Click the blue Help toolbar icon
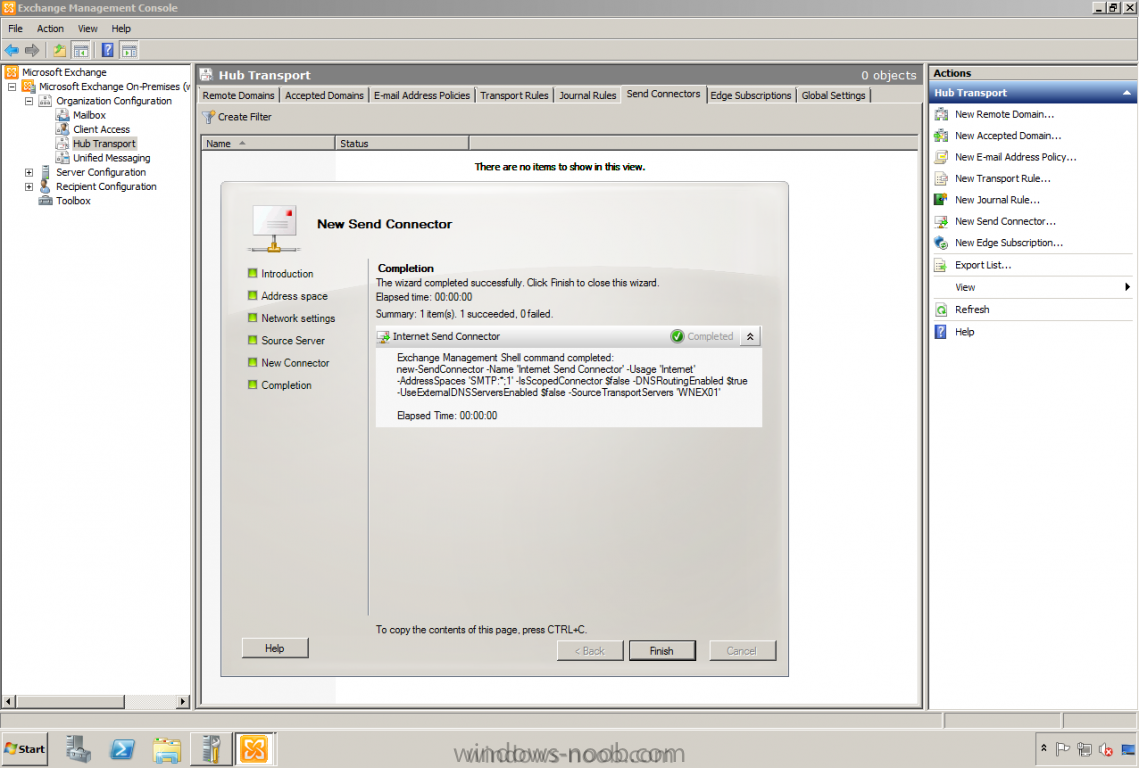 [108, 50]
